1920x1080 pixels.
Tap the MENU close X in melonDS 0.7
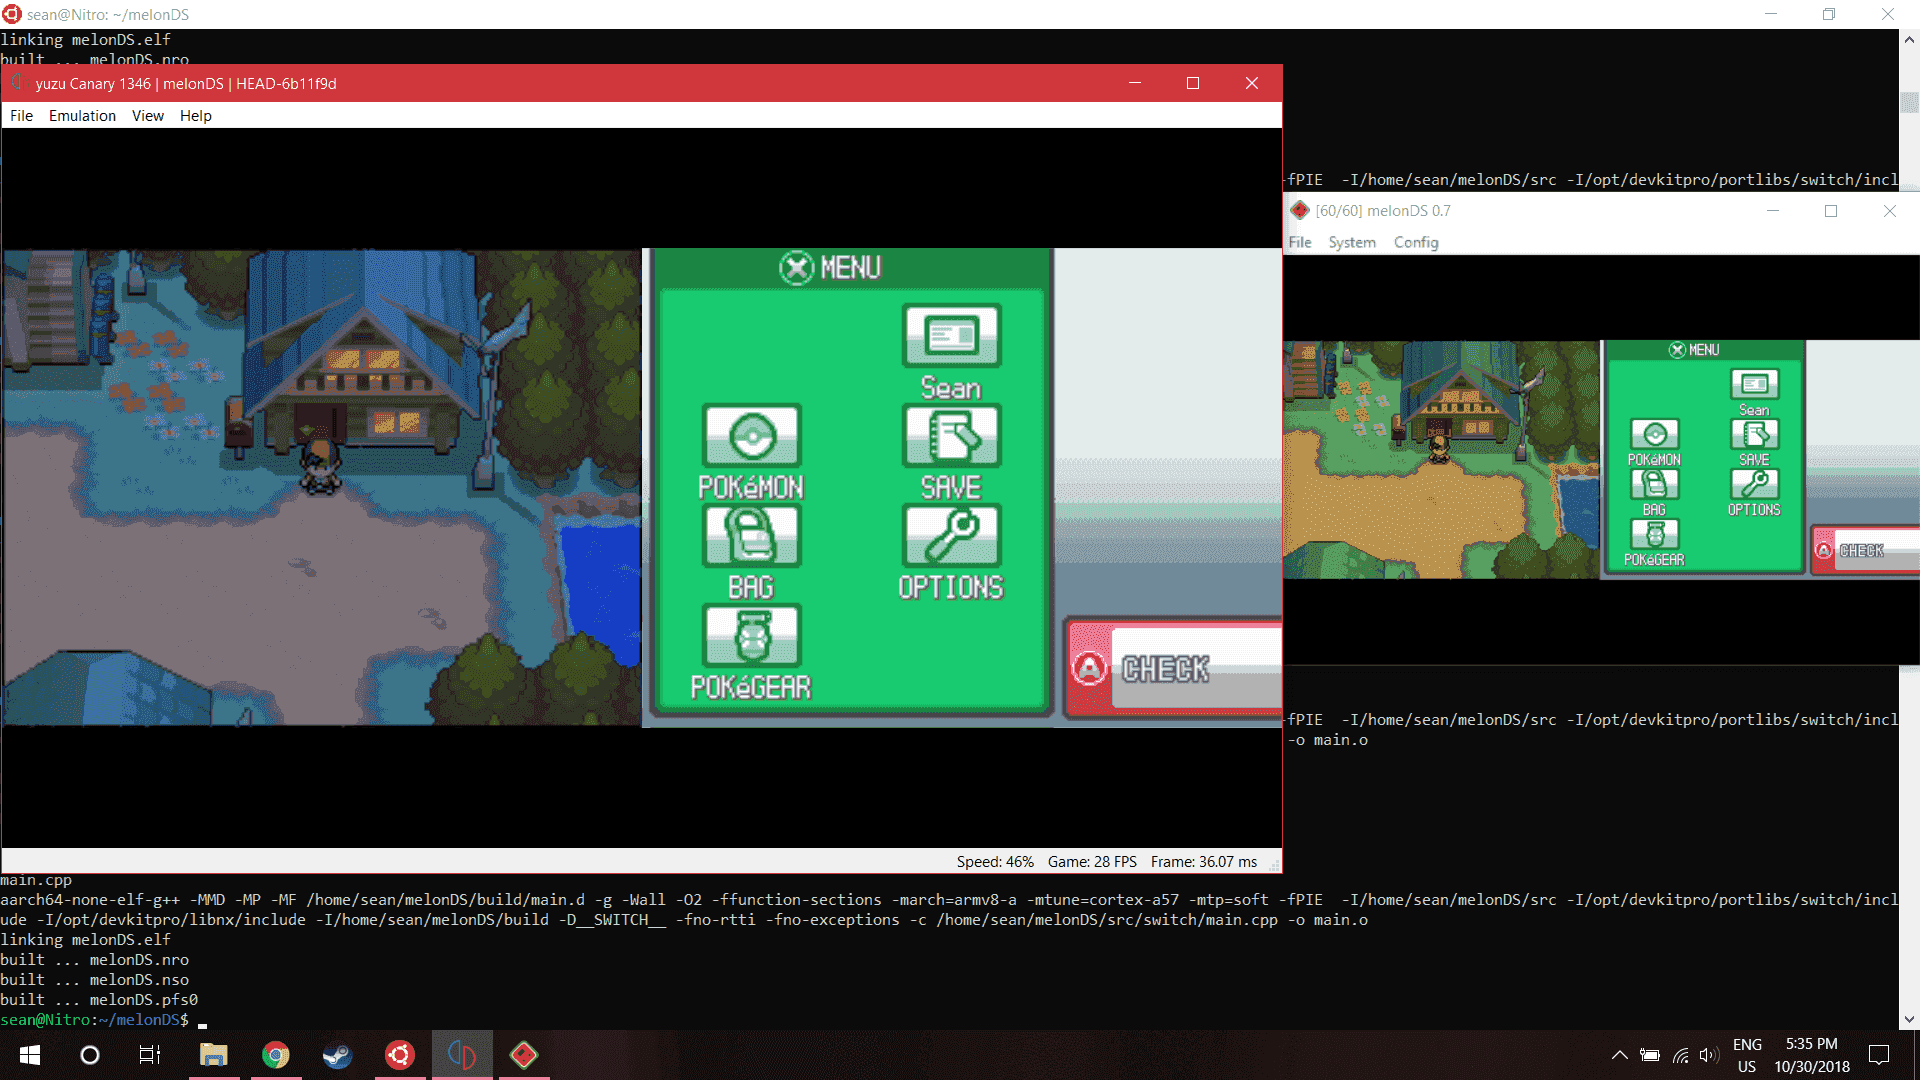(x=1677, y=350)
